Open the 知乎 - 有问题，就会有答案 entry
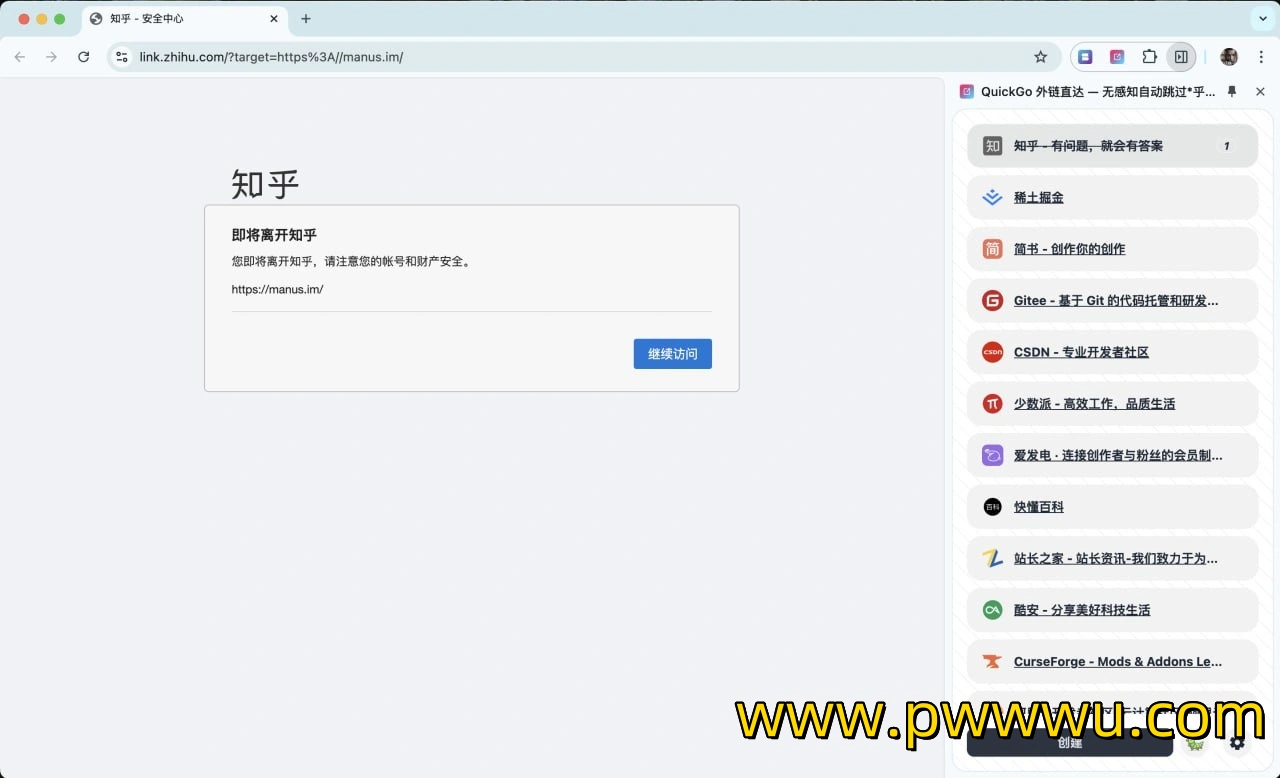The image size is (1280, 778). click(x=1112, y=146)
